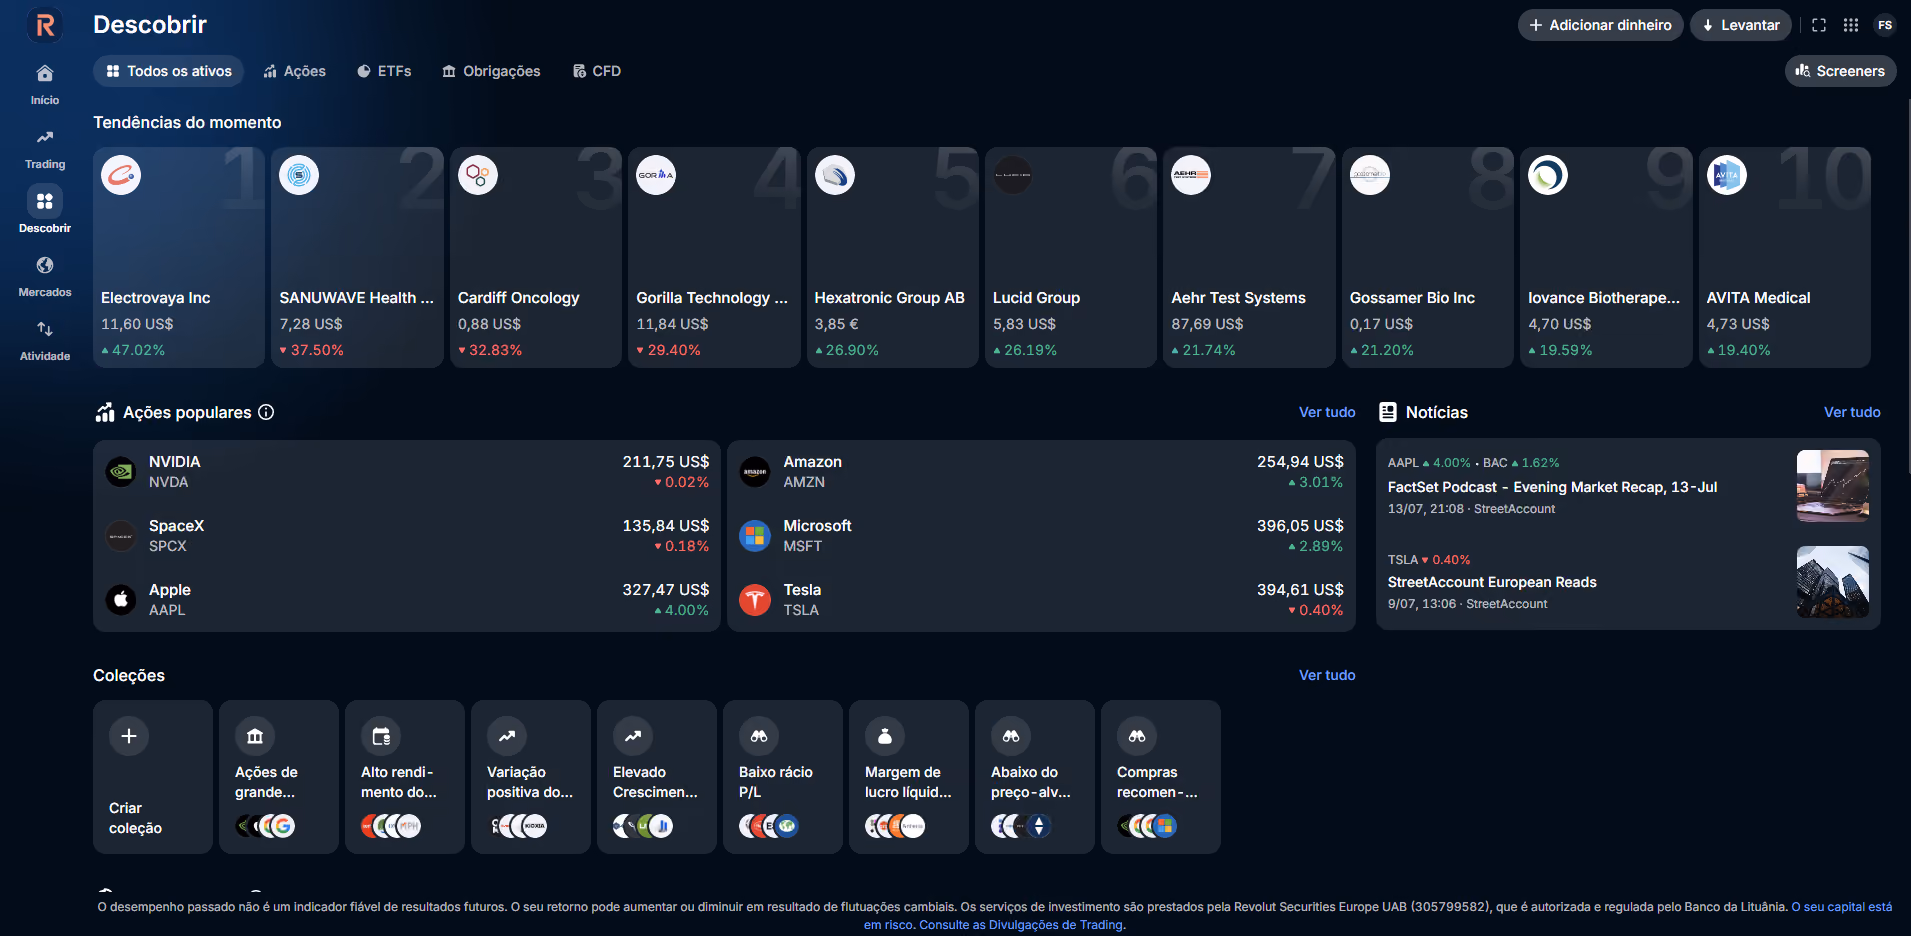Click the Electrovaya Inc logo
Viewport: 1911px width, 936px height.
[121, 175]
